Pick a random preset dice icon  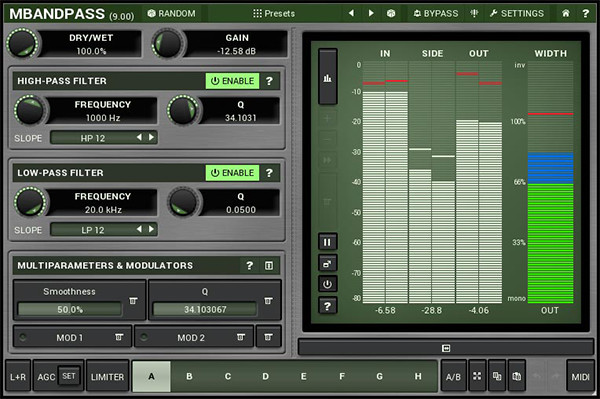click(391, 13)
